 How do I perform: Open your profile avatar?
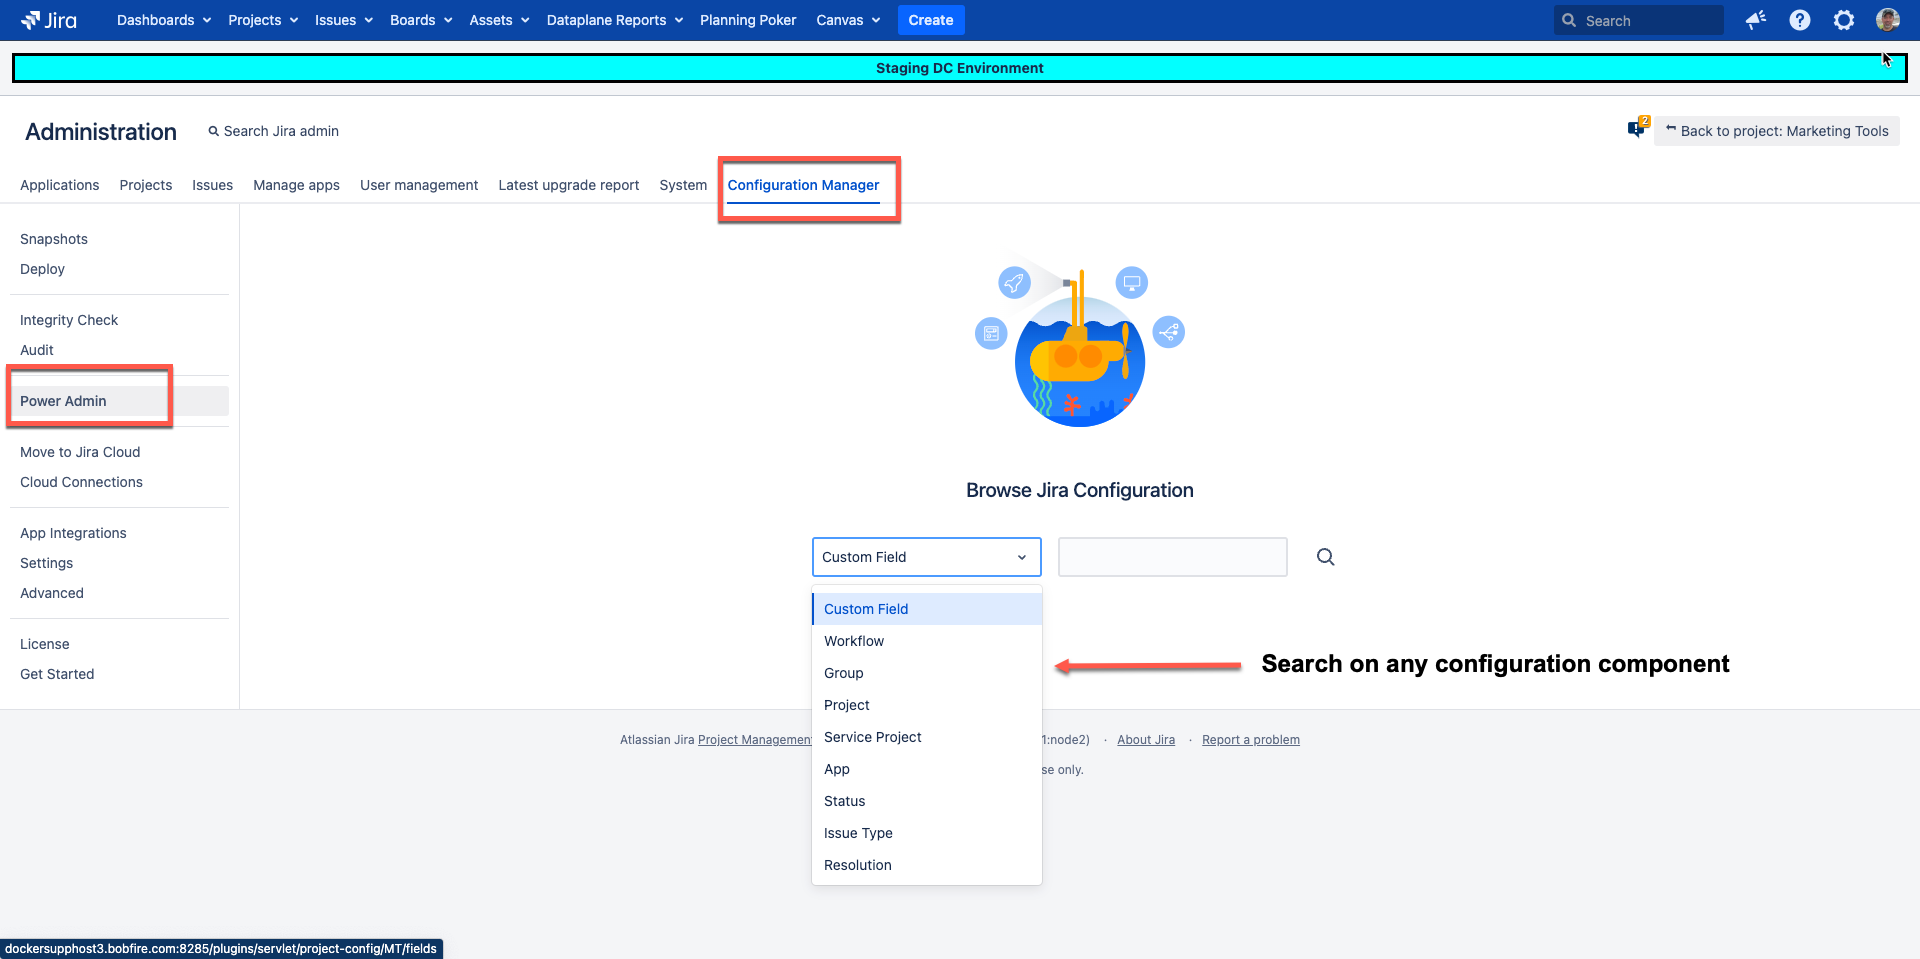point(1888,20)
